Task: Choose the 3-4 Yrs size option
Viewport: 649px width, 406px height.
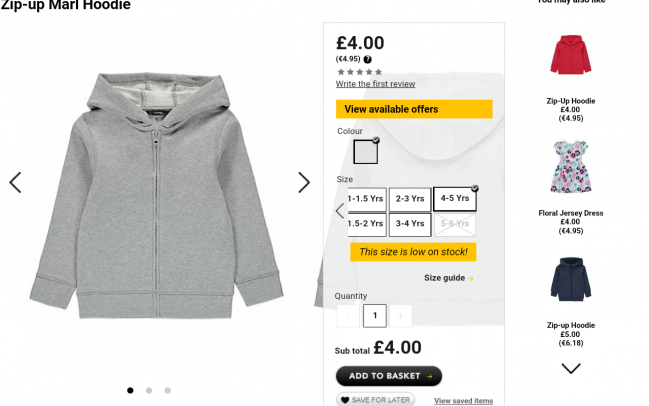Action: click(x=410, y=224)
